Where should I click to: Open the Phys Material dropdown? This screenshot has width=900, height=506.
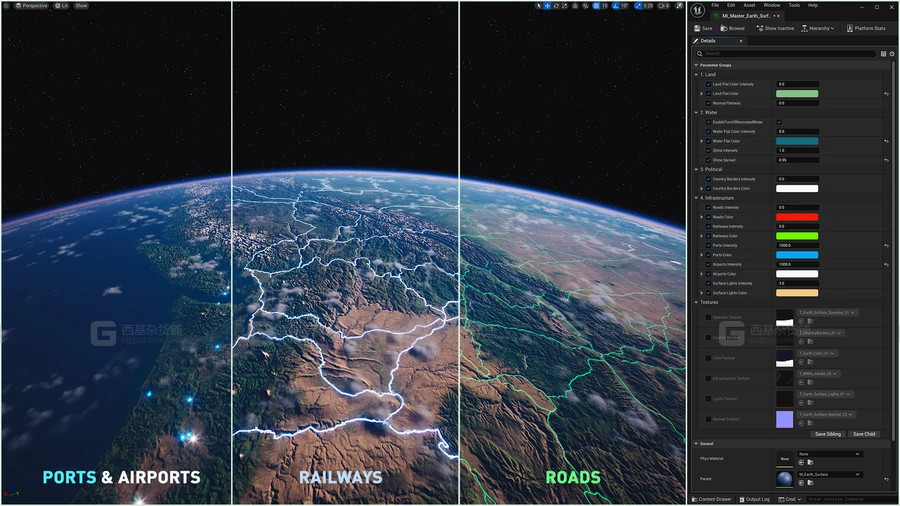830,454
